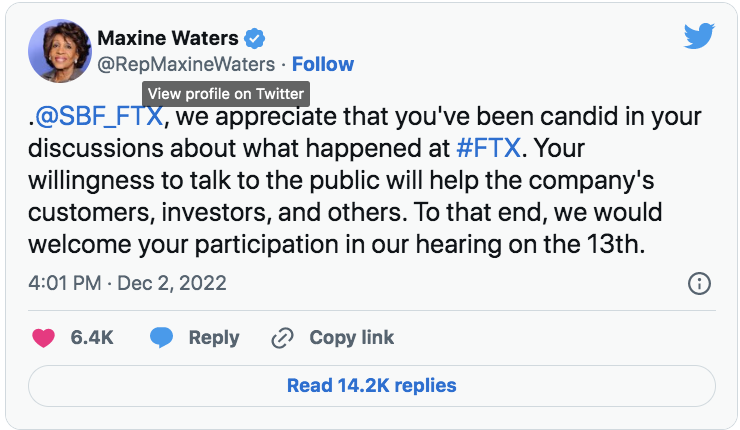Click the Reply text label
740x430 pixels.
point(213,338)
